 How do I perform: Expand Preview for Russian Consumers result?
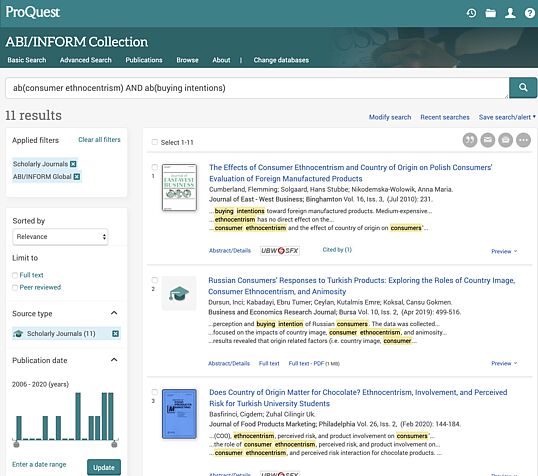(x=504, y=363)
